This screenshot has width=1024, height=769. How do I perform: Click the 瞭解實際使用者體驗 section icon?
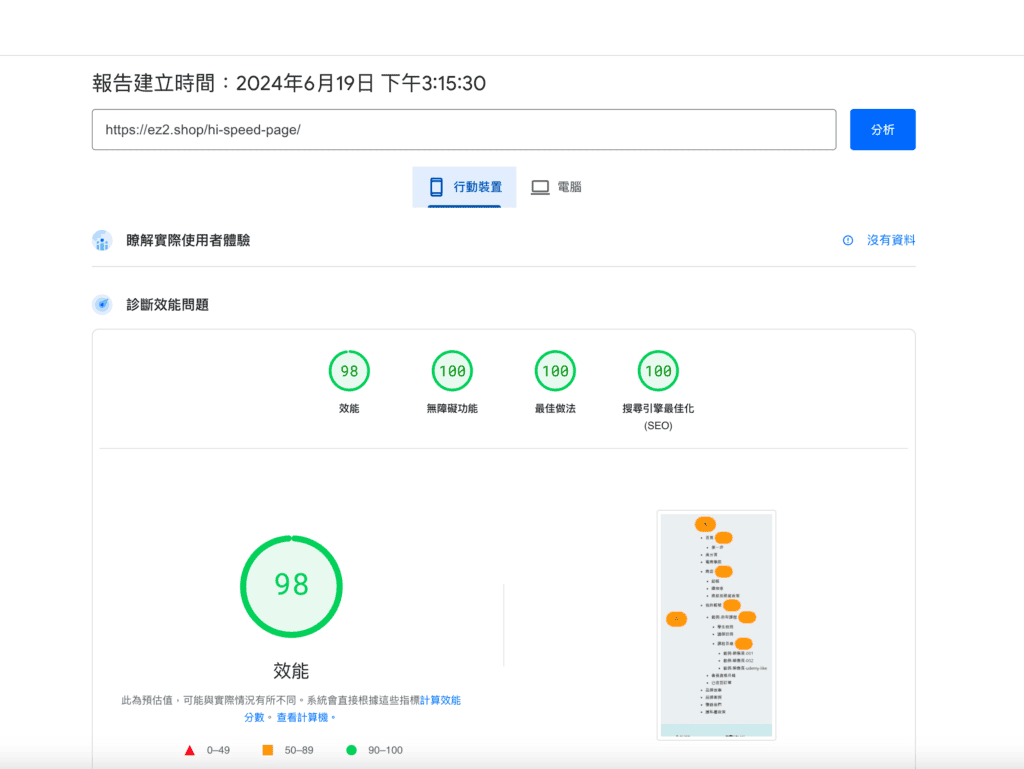(101, 240)
